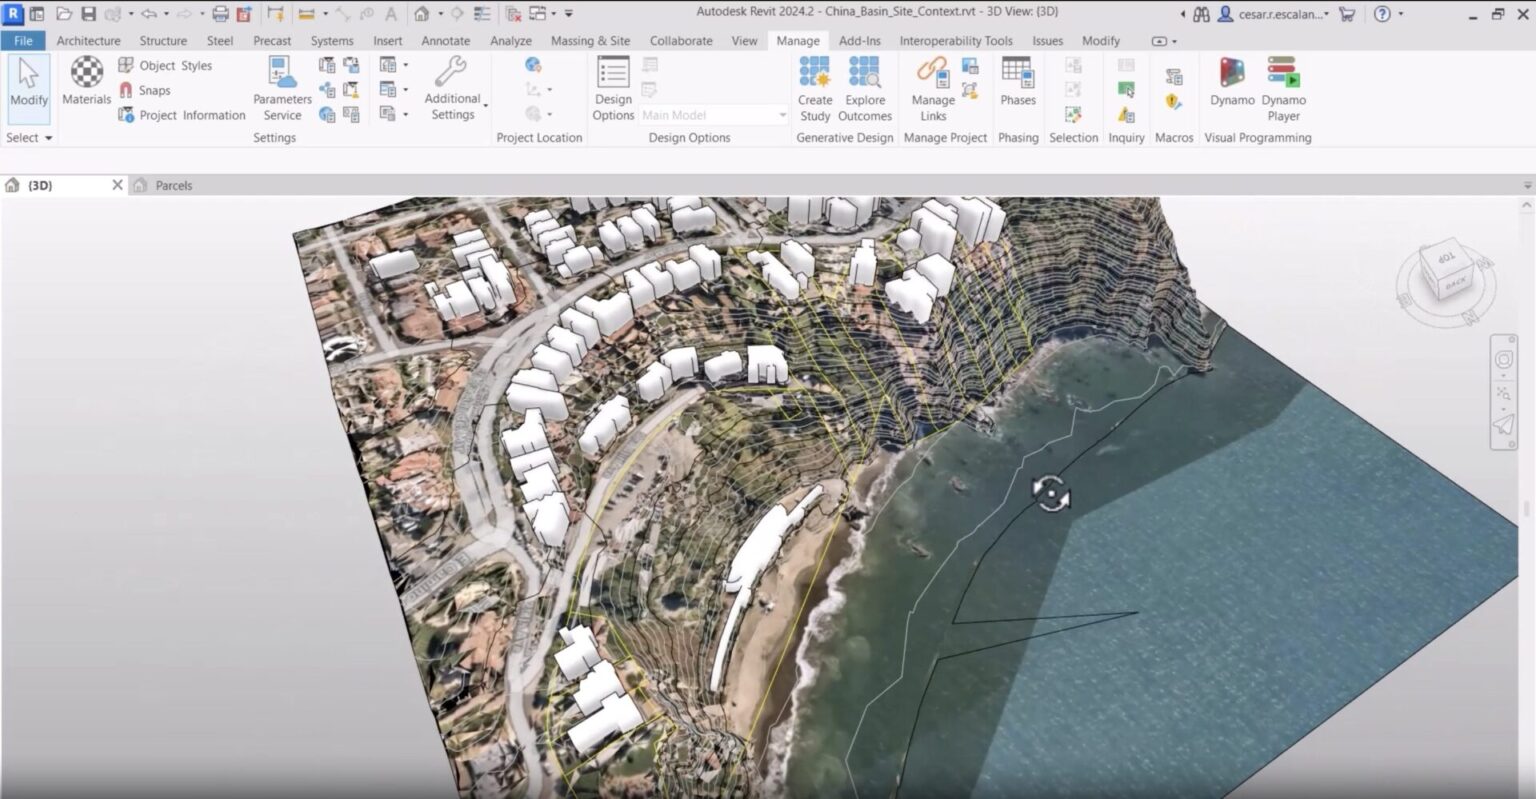Open the Main Model design options dropdown
The width and height of the screenshot is (1536, 799).
tap(712, 114)
